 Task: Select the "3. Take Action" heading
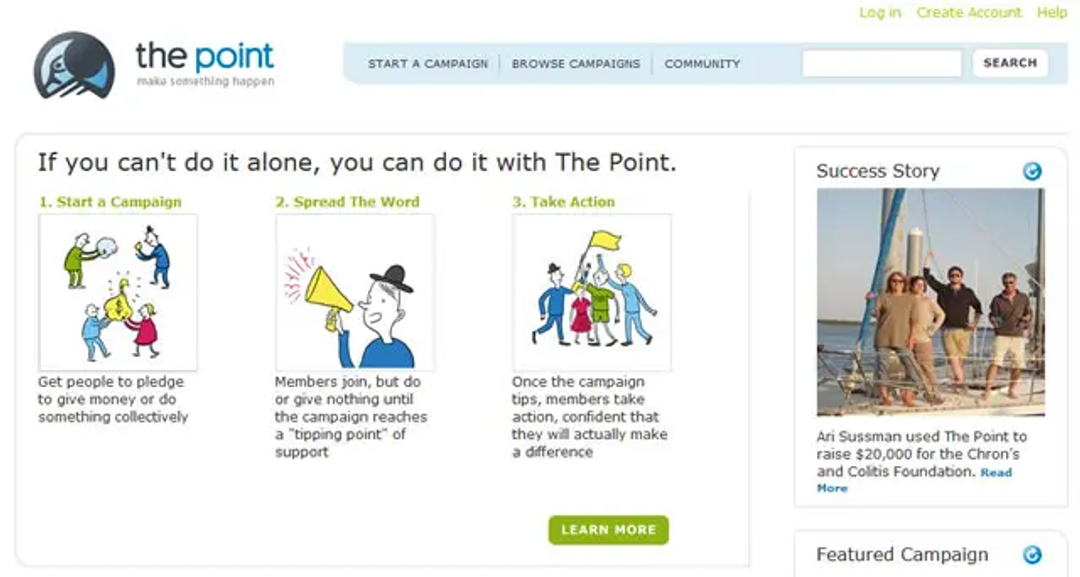pos(563,202)
